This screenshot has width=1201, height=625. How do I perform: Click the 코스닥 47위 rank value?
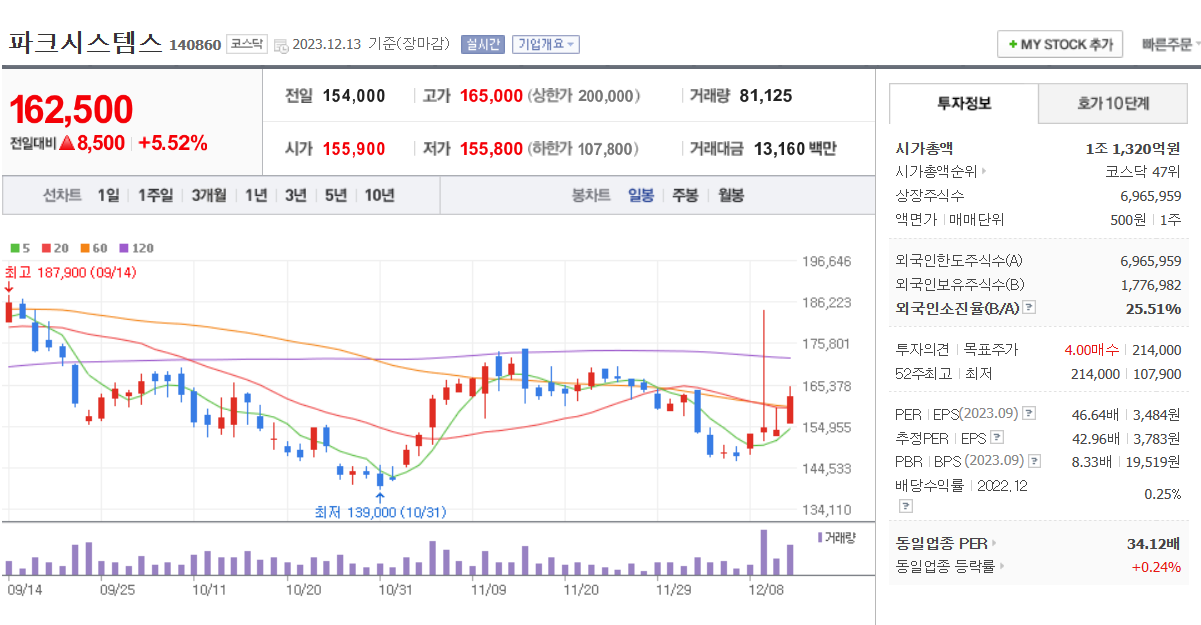[1143, 171]
